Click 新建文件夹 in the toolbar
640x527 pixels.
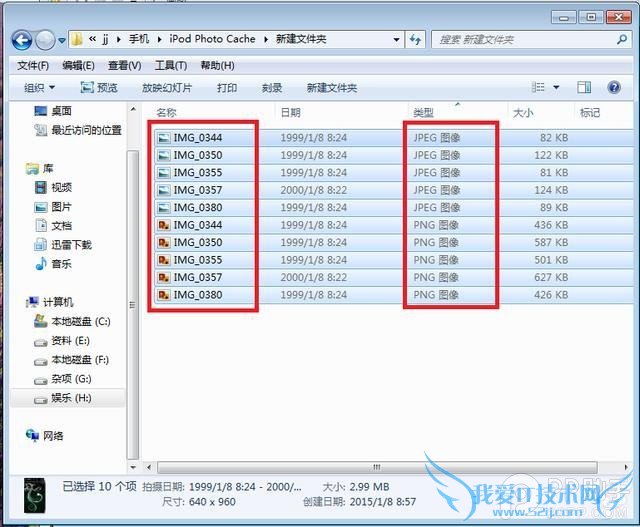pos(332,88)
